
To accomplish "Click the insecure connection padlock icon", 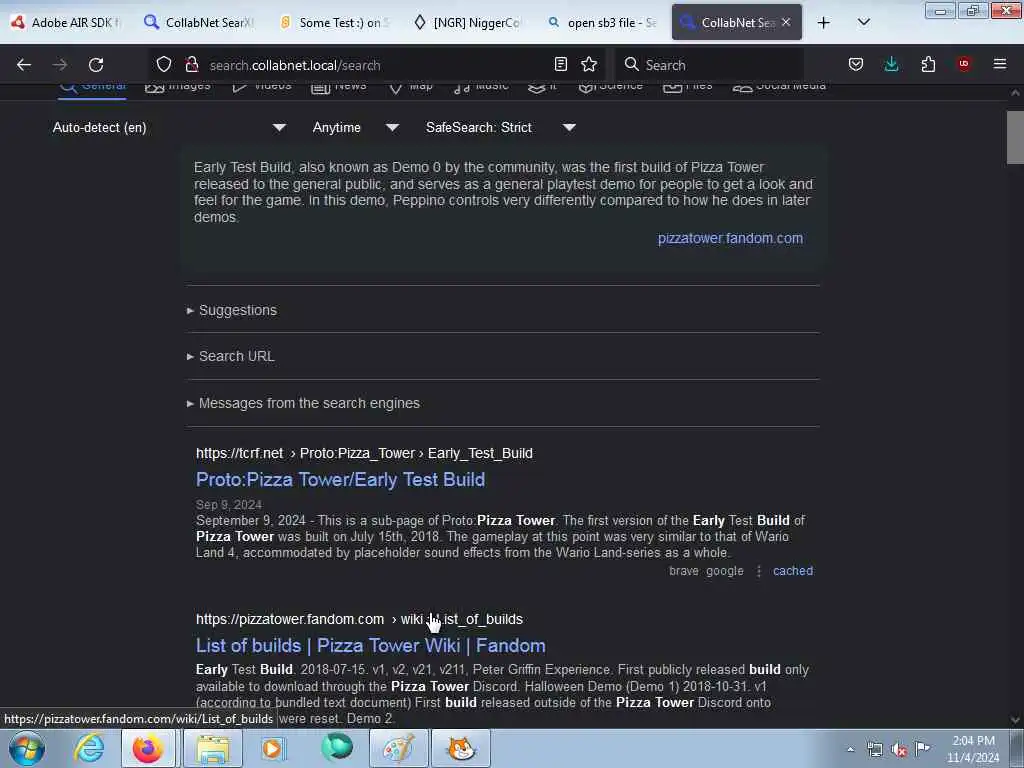I will click(x=191, y=64).
